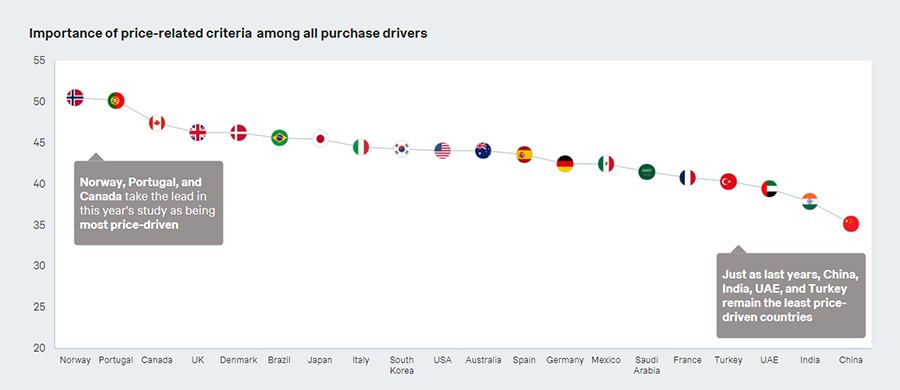Click the France flag data point

pyautogui.click(x=688, y=177)
